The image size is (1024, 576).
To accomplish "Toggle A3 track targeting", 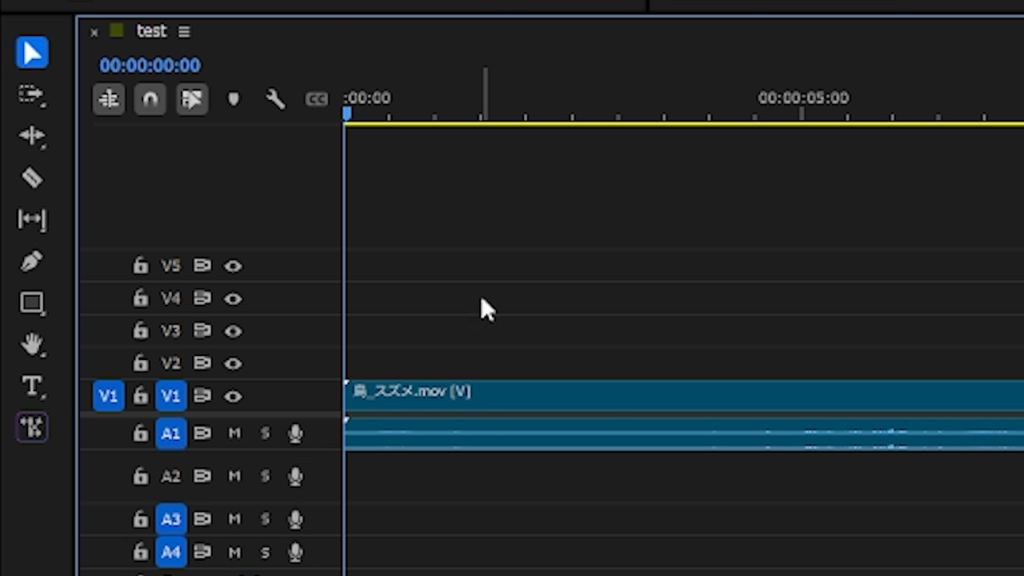I will click(171, 519).
